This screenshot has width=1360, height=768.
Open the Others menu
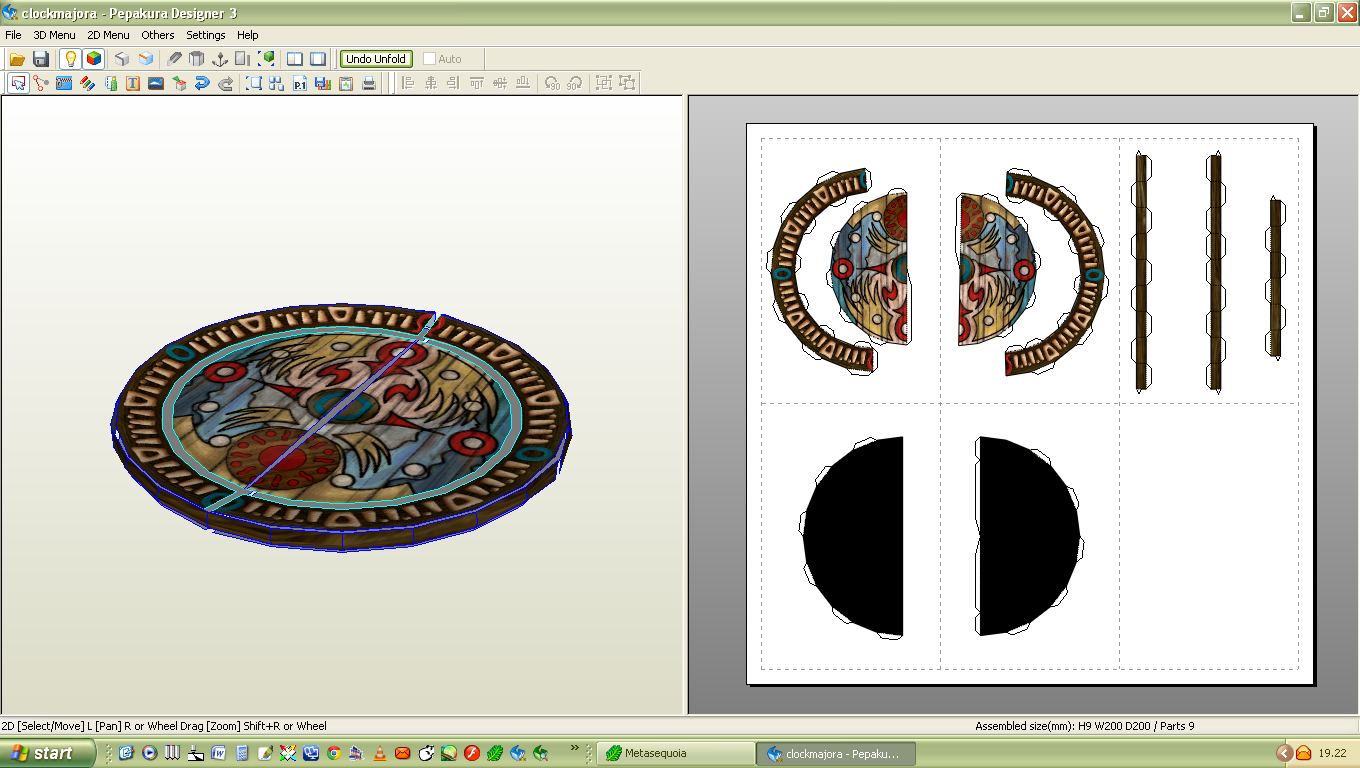click(x=158, y=35)
